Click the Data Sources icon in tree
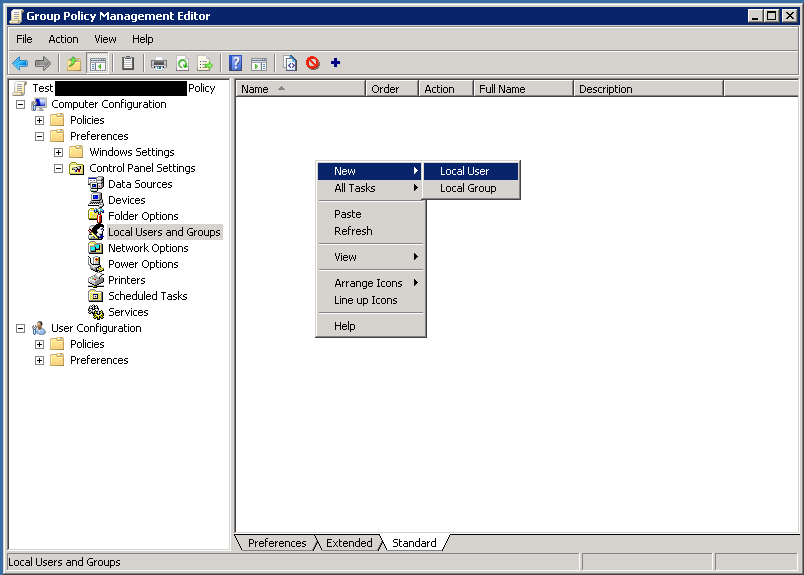Viewport: 804px width, 575px height. (96, 184)
